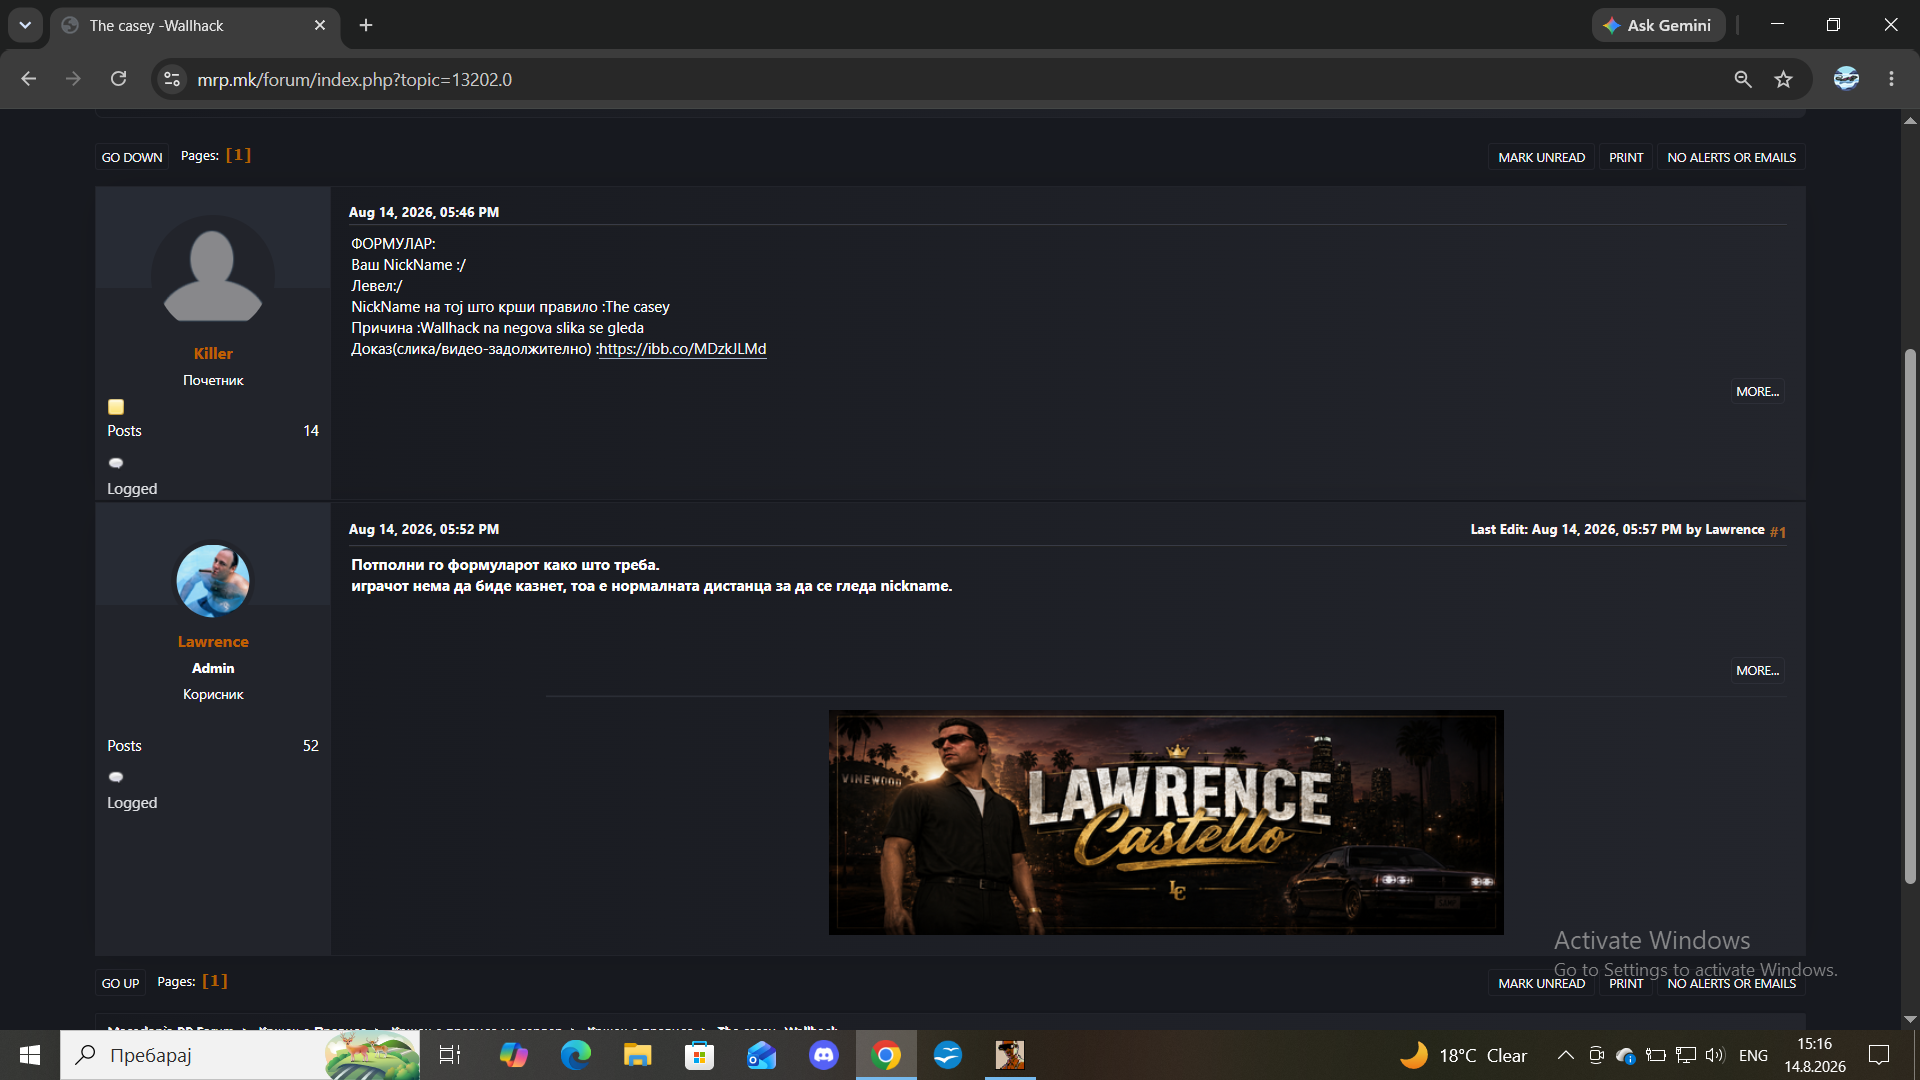Click Lawrence's speech bubble status icon

tap(116, 777)
